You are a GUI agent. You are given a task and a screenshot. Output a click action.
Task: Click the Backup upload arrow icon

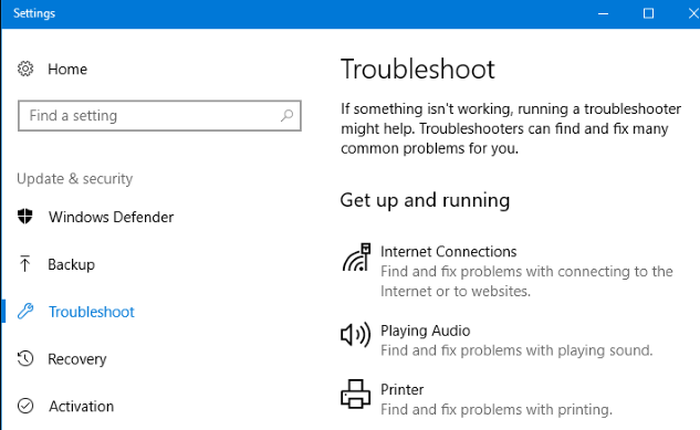(x=25, y=264)
